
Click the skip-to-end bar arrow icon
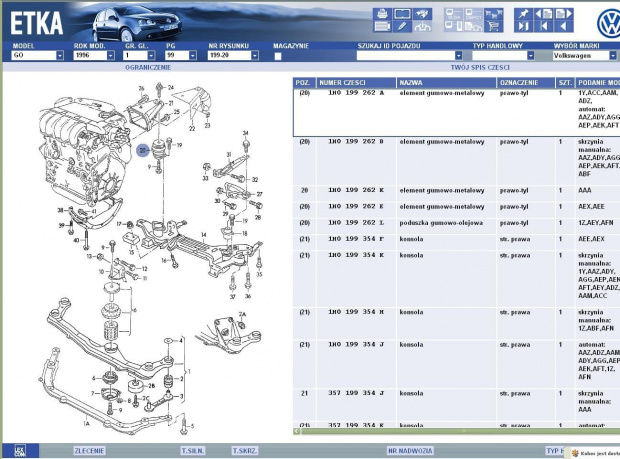click(x=524, y=26)
